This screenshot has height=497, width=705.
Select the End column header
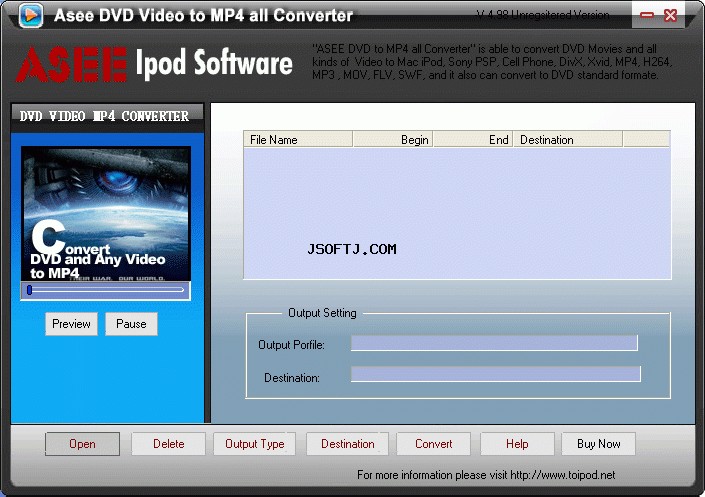point(473,139)
